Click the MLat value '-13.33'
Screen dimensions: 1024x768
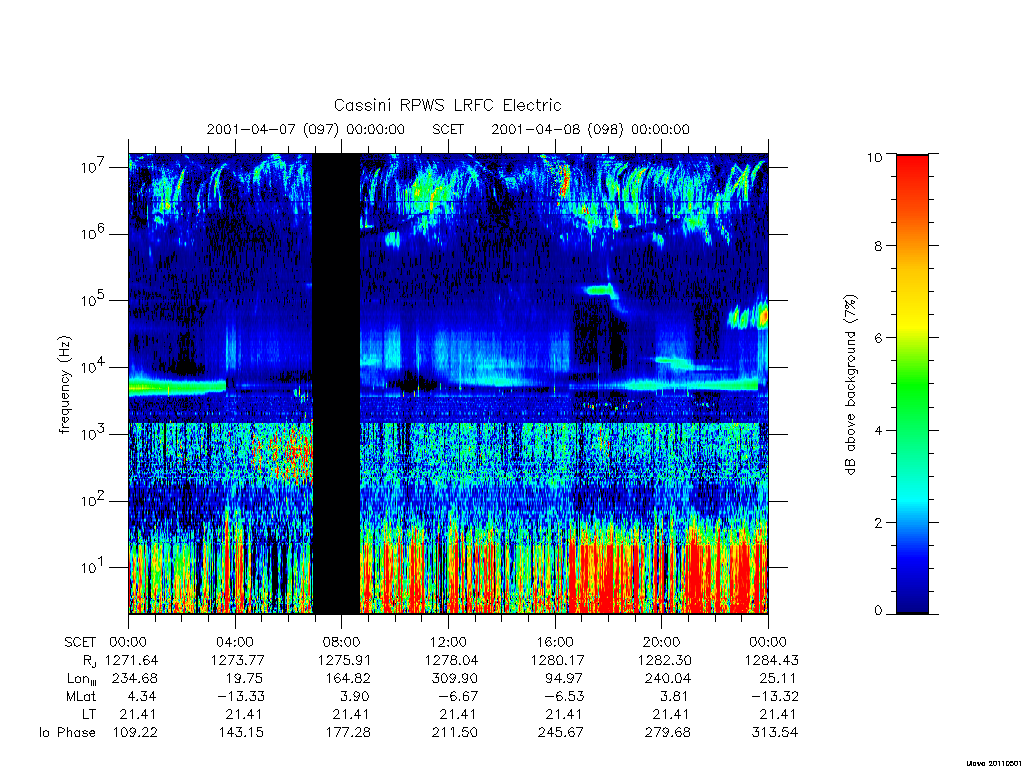241,696
